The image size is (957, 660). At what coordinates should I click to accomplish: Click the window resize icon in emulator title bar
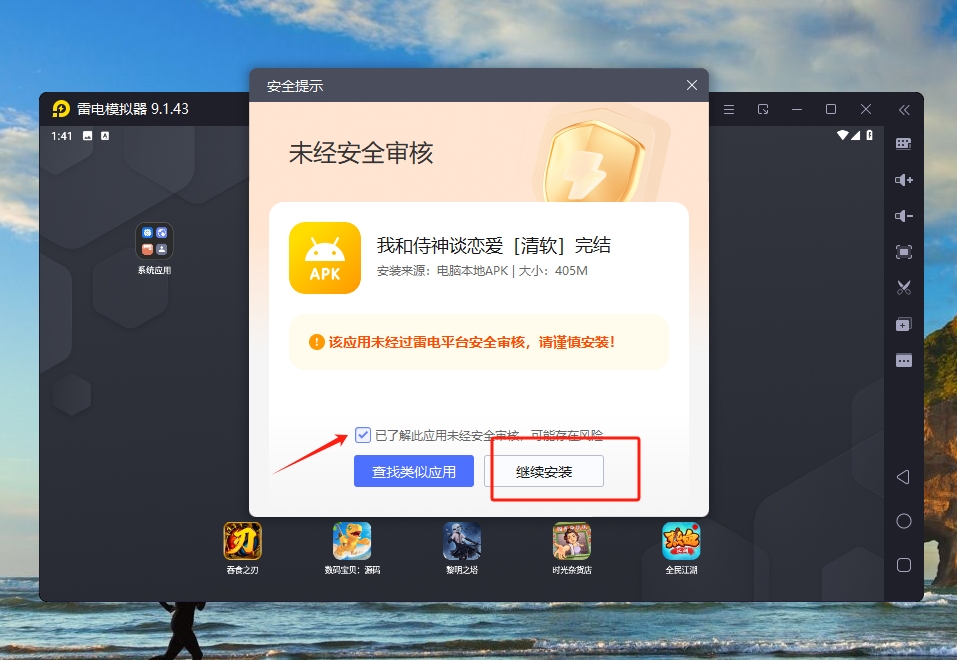763,109
